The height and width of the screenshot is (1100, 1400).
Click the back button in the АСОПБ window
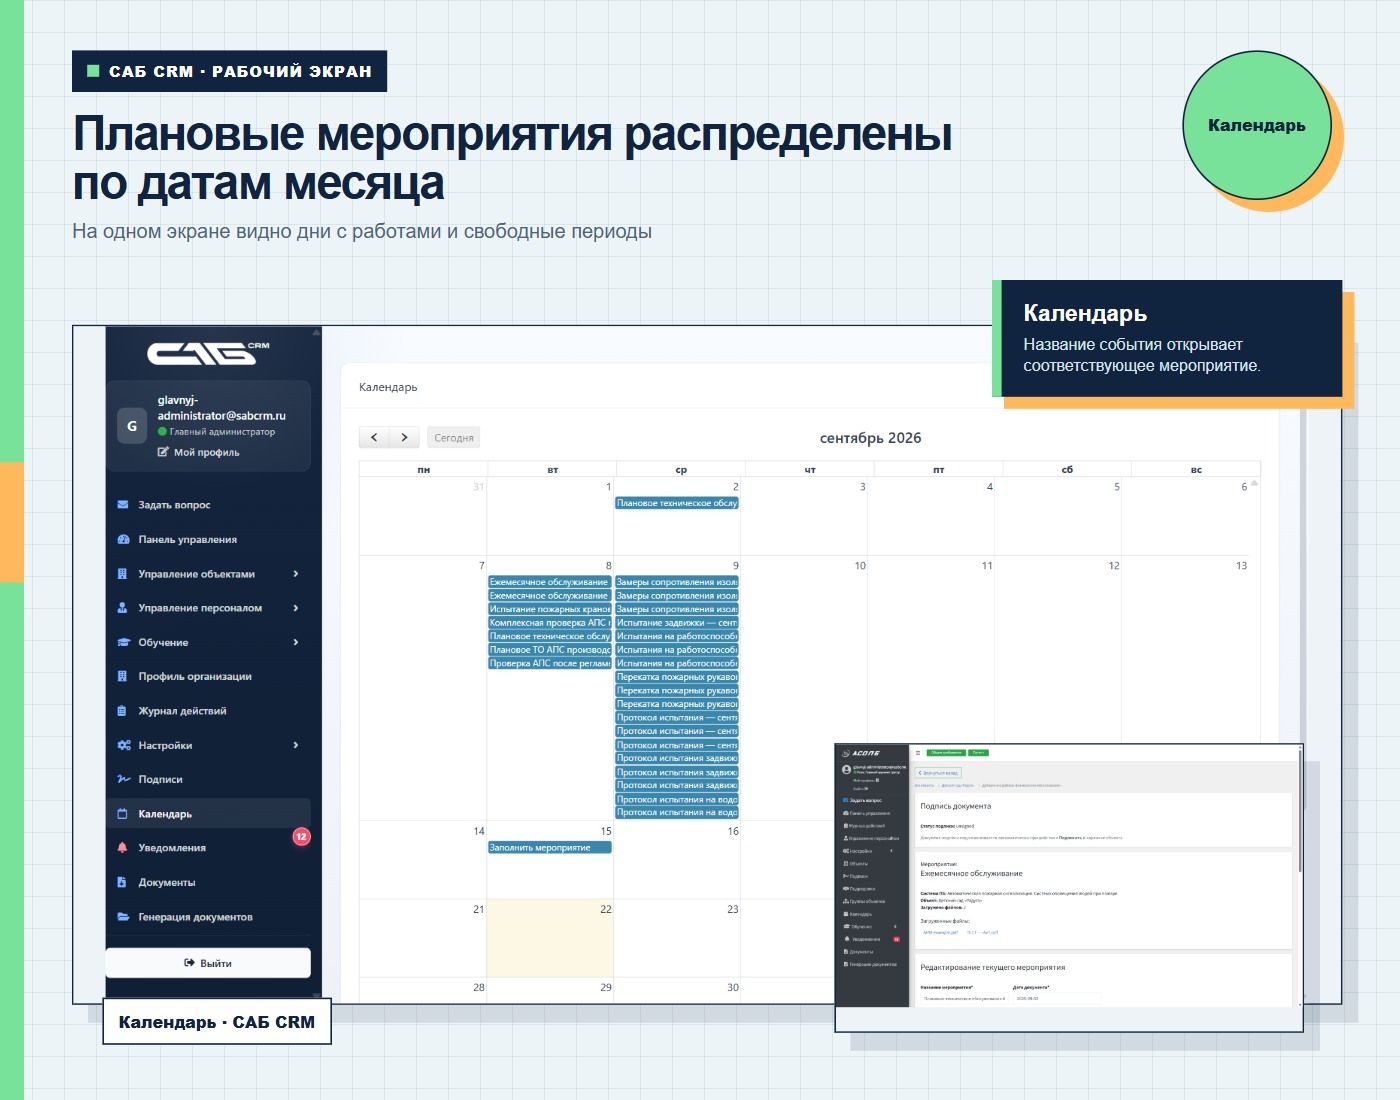pos(939,773)
